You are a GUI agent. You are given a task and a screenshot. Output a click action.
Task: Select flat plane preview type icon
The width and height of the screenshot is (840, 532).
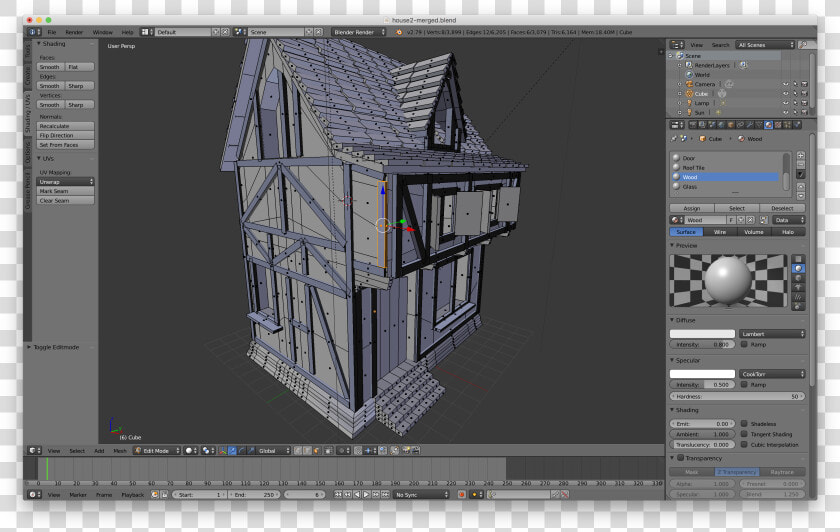(x=798, y=259)
